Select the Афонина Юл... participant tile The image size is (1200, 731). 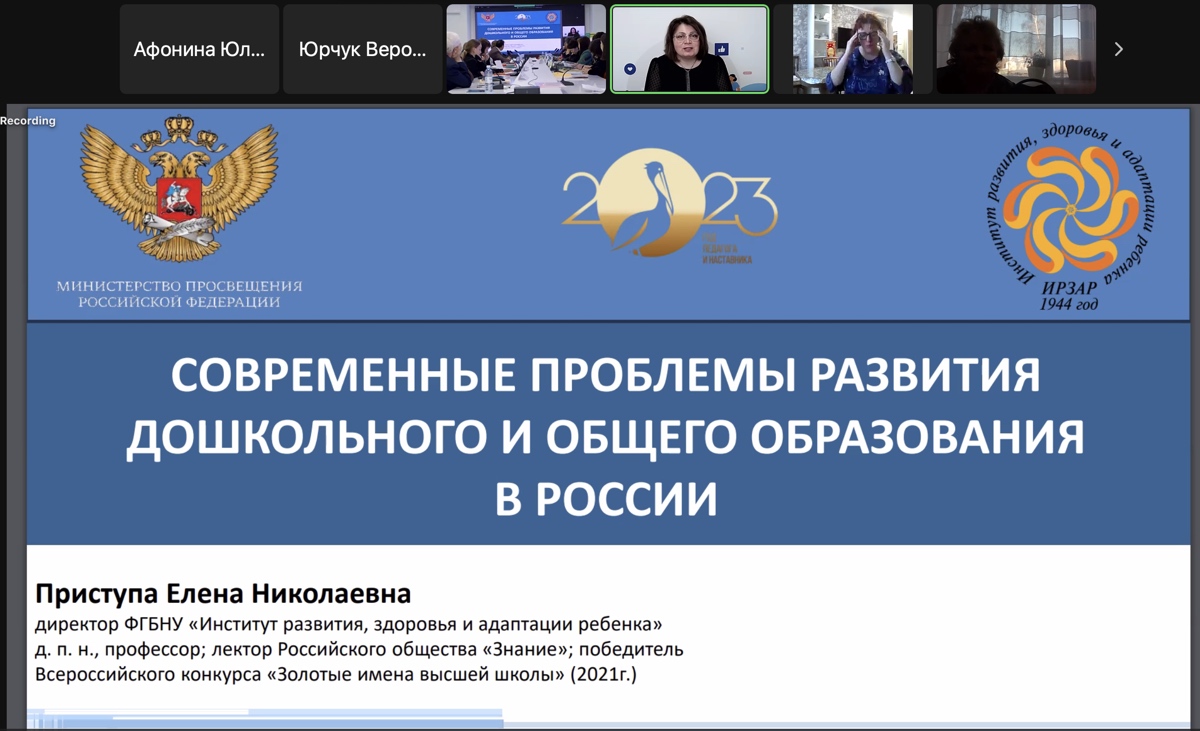(x=199, y=49)
